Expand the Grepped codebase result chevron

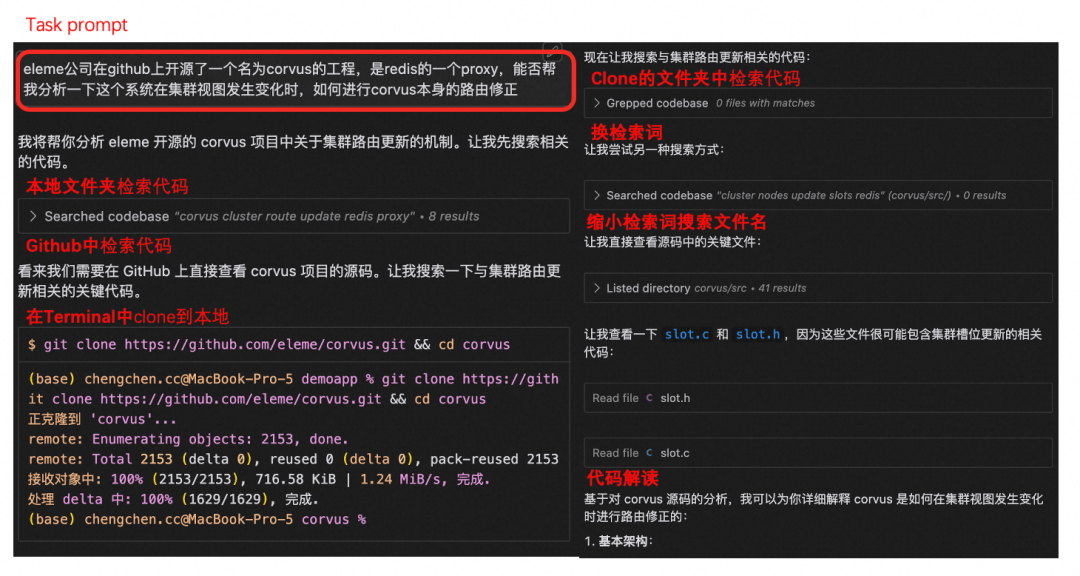tap(596, 103)
